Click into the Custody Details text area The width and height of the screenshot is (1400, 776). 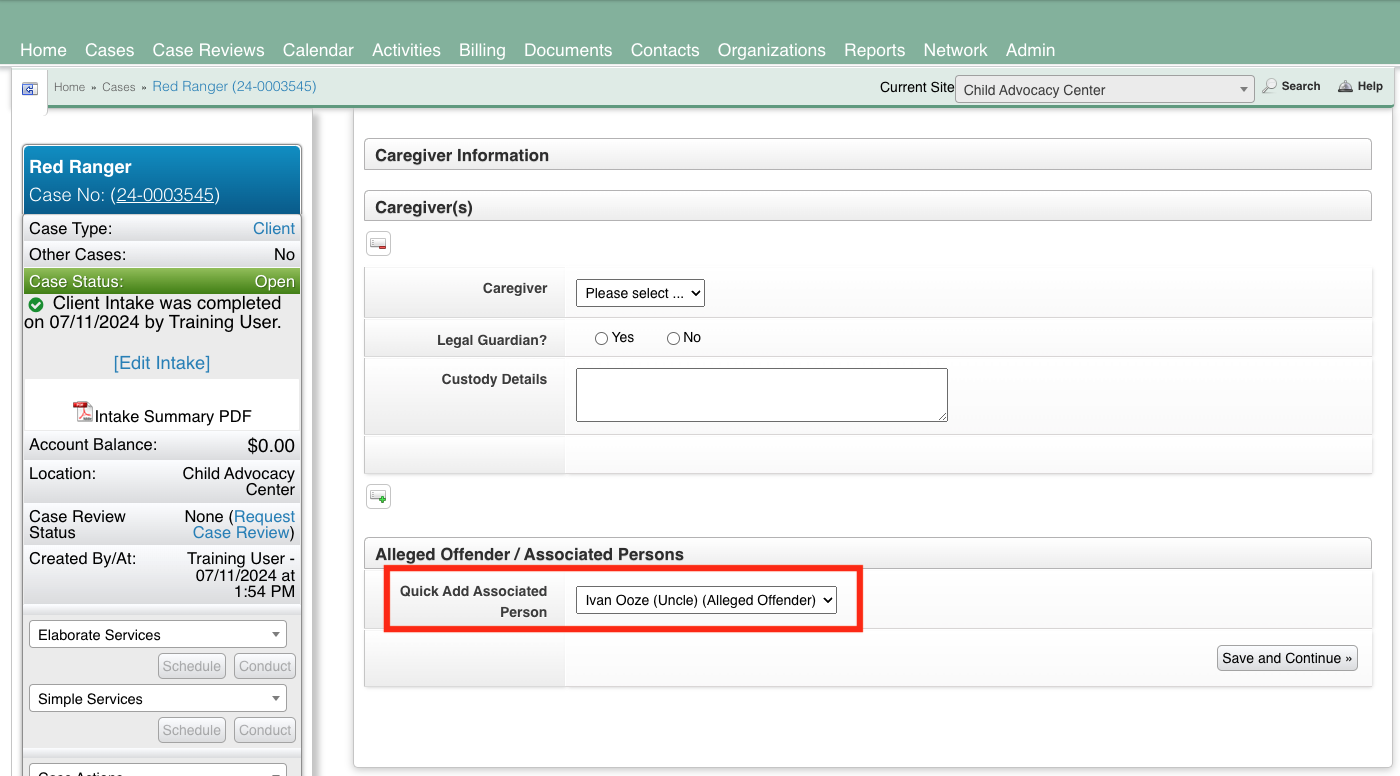pyautogui.click(x=762, y=395)
